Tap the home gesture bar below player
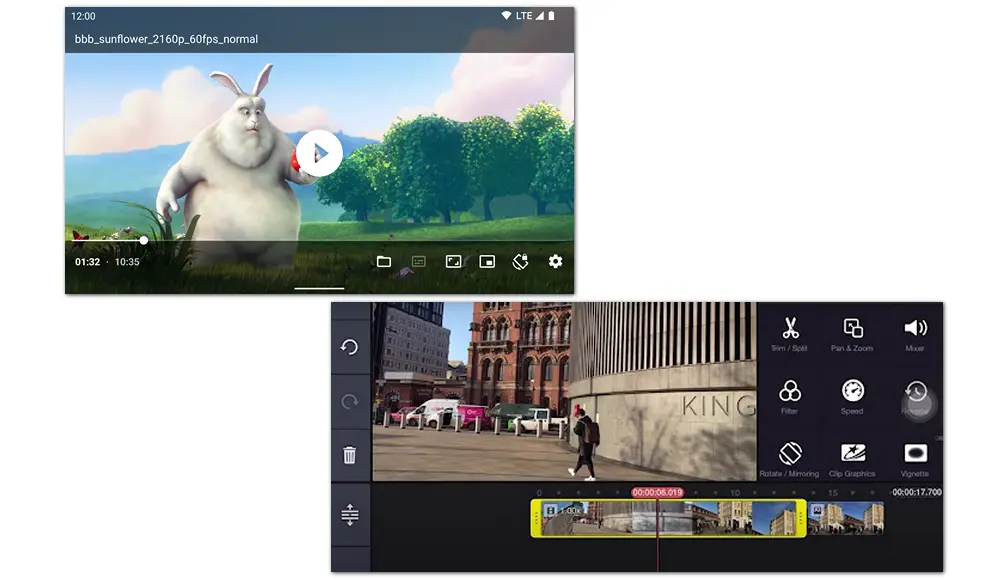 319,288
